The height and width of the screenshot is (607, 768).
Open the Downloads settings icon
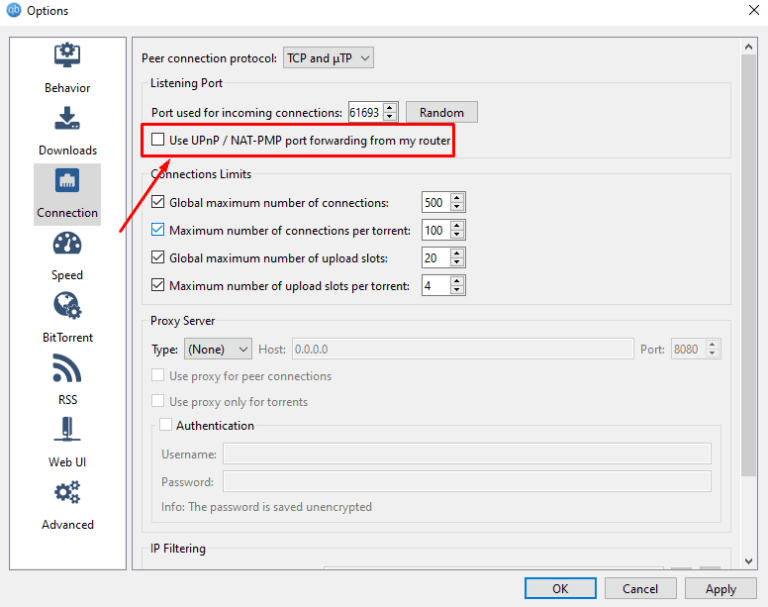click(x=67, y=118)
